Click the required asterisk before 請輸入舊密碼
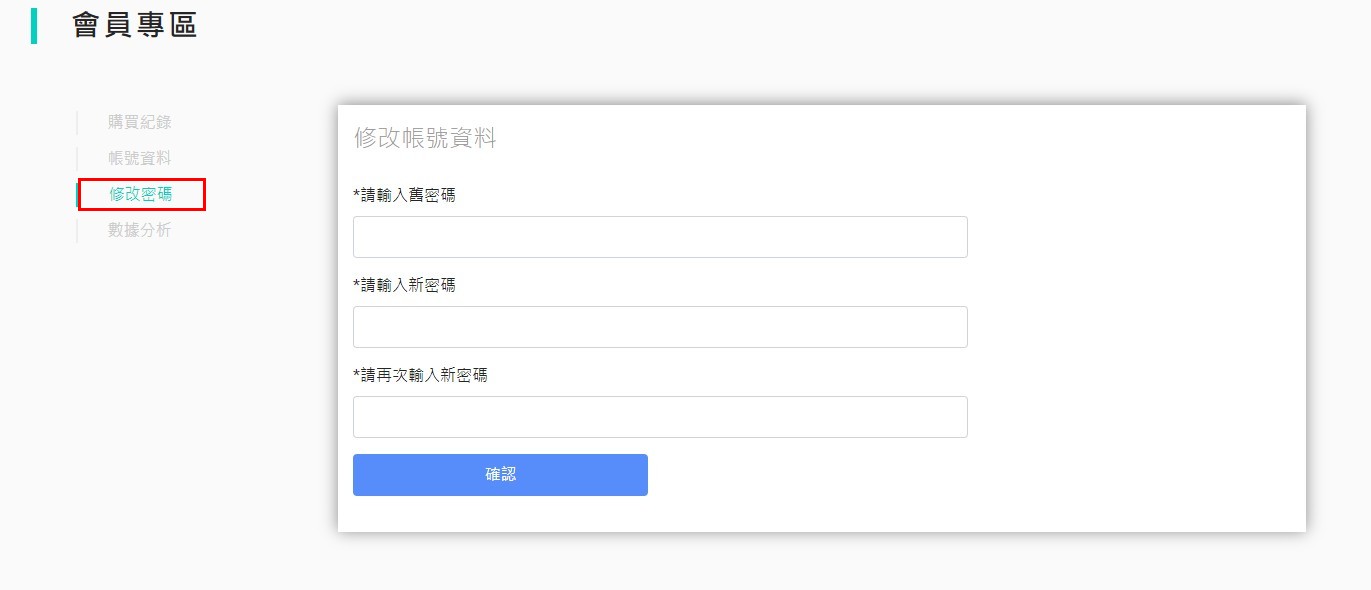1371x590 pixels. tap(356, 194)
